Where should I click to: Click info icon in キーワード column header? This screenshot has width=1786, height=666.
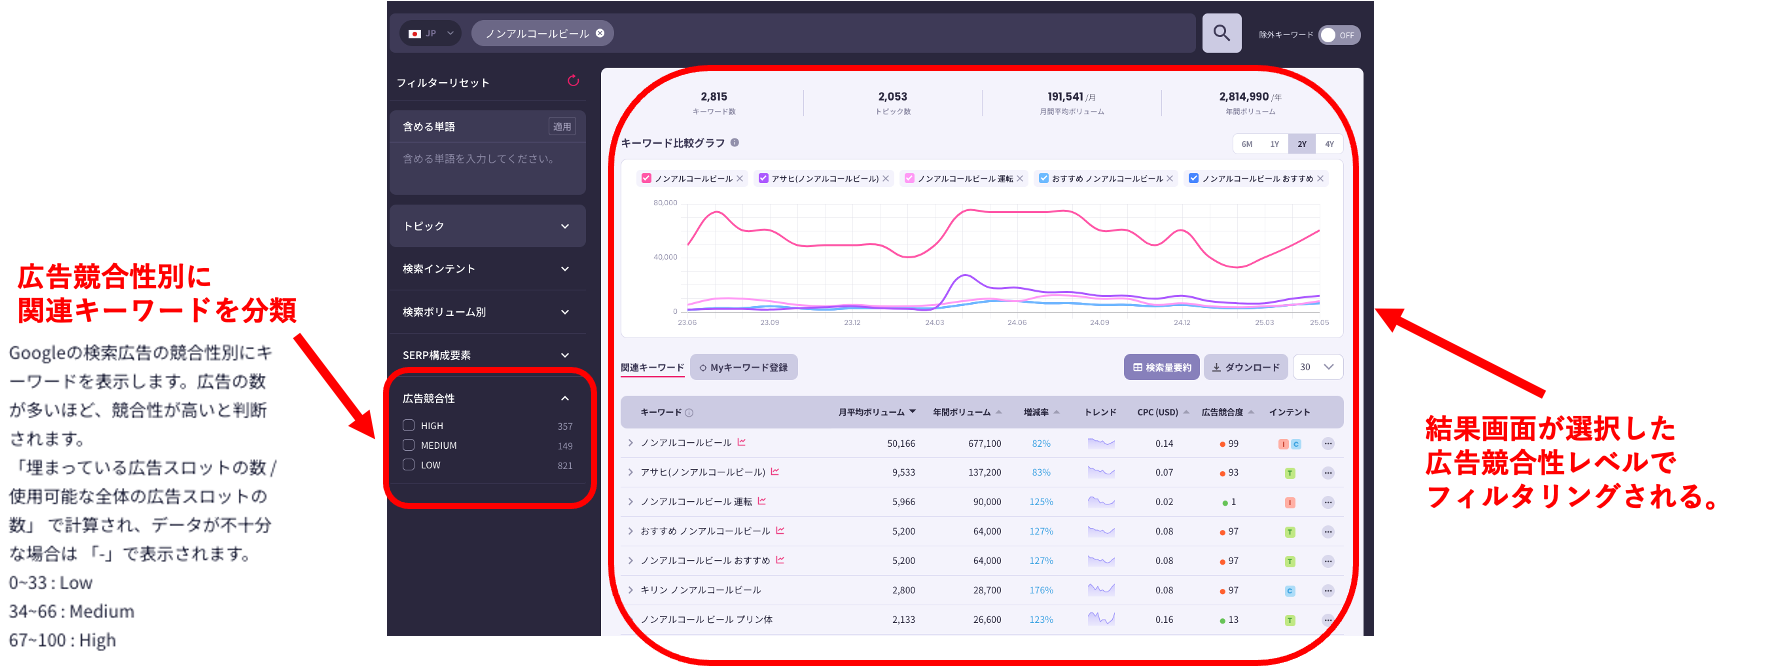click(x=689, y=413)
